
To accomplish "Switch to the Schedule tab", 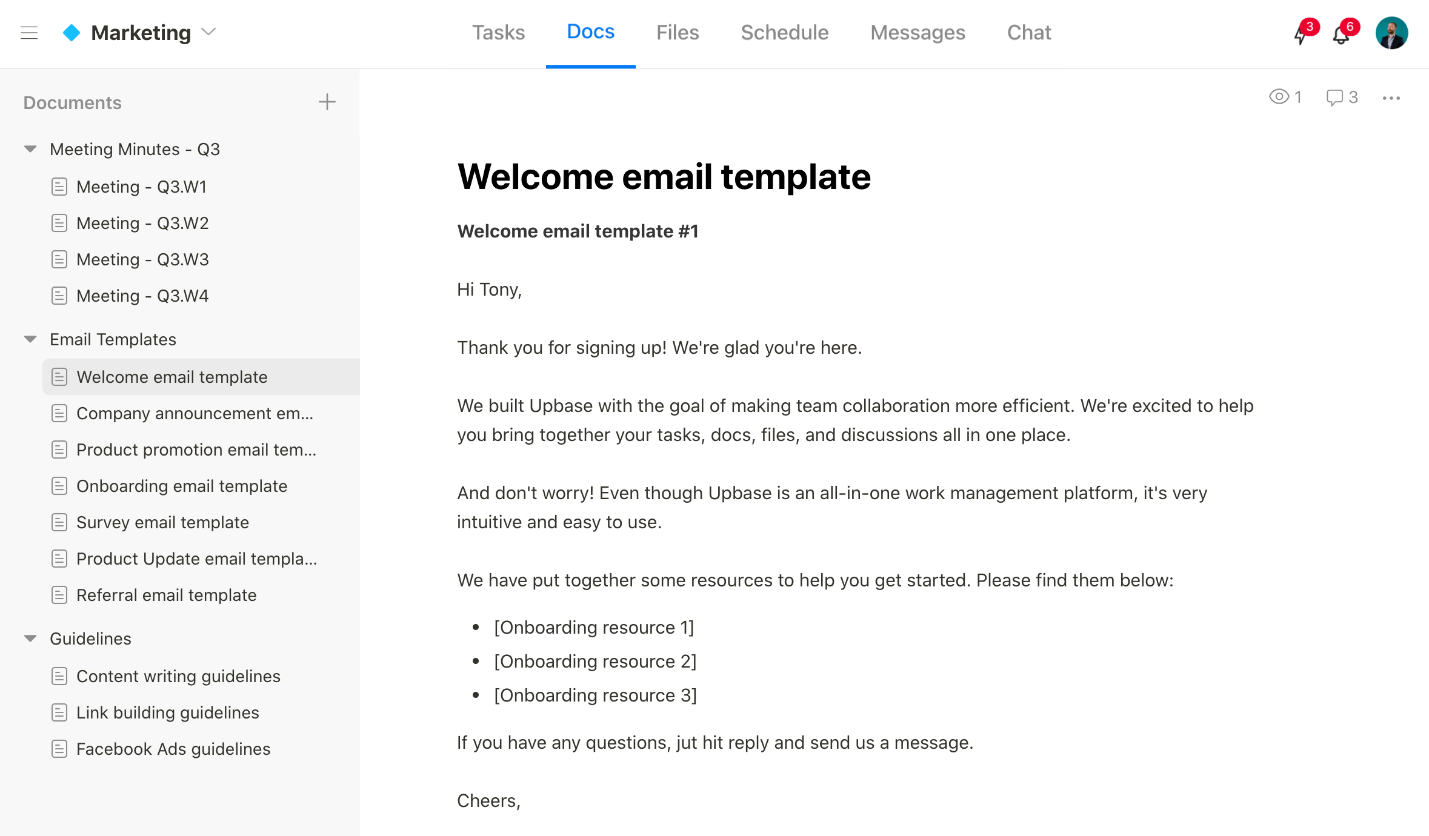I will 784,33.
